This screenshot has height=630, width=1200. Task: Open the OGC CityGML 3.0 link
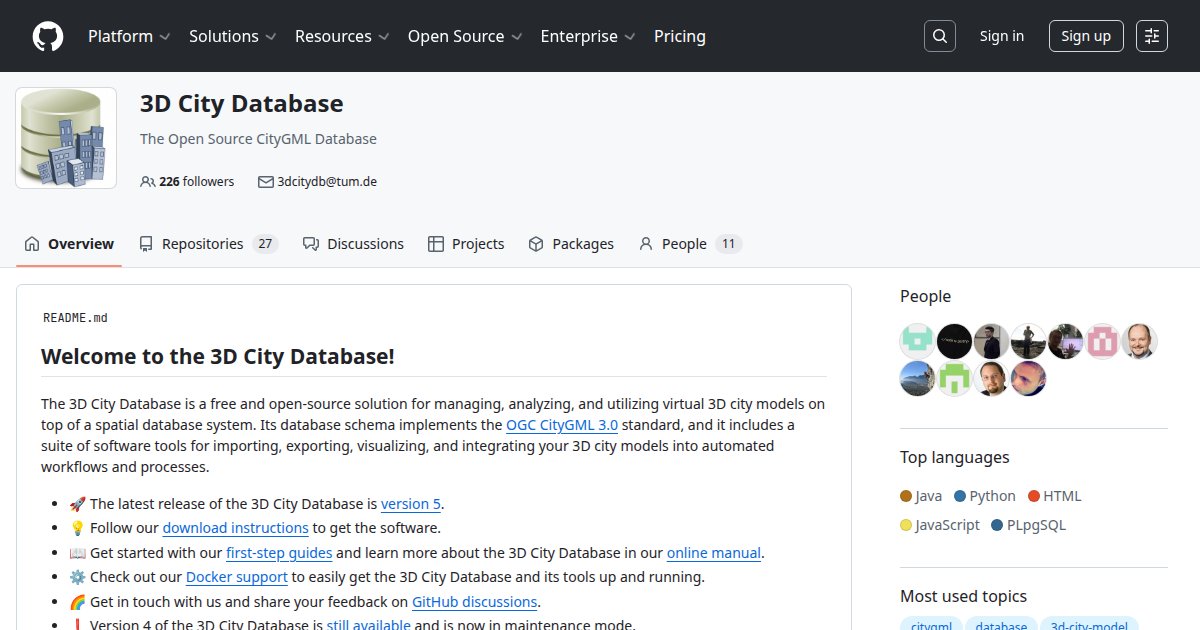[x=562, y=425]
